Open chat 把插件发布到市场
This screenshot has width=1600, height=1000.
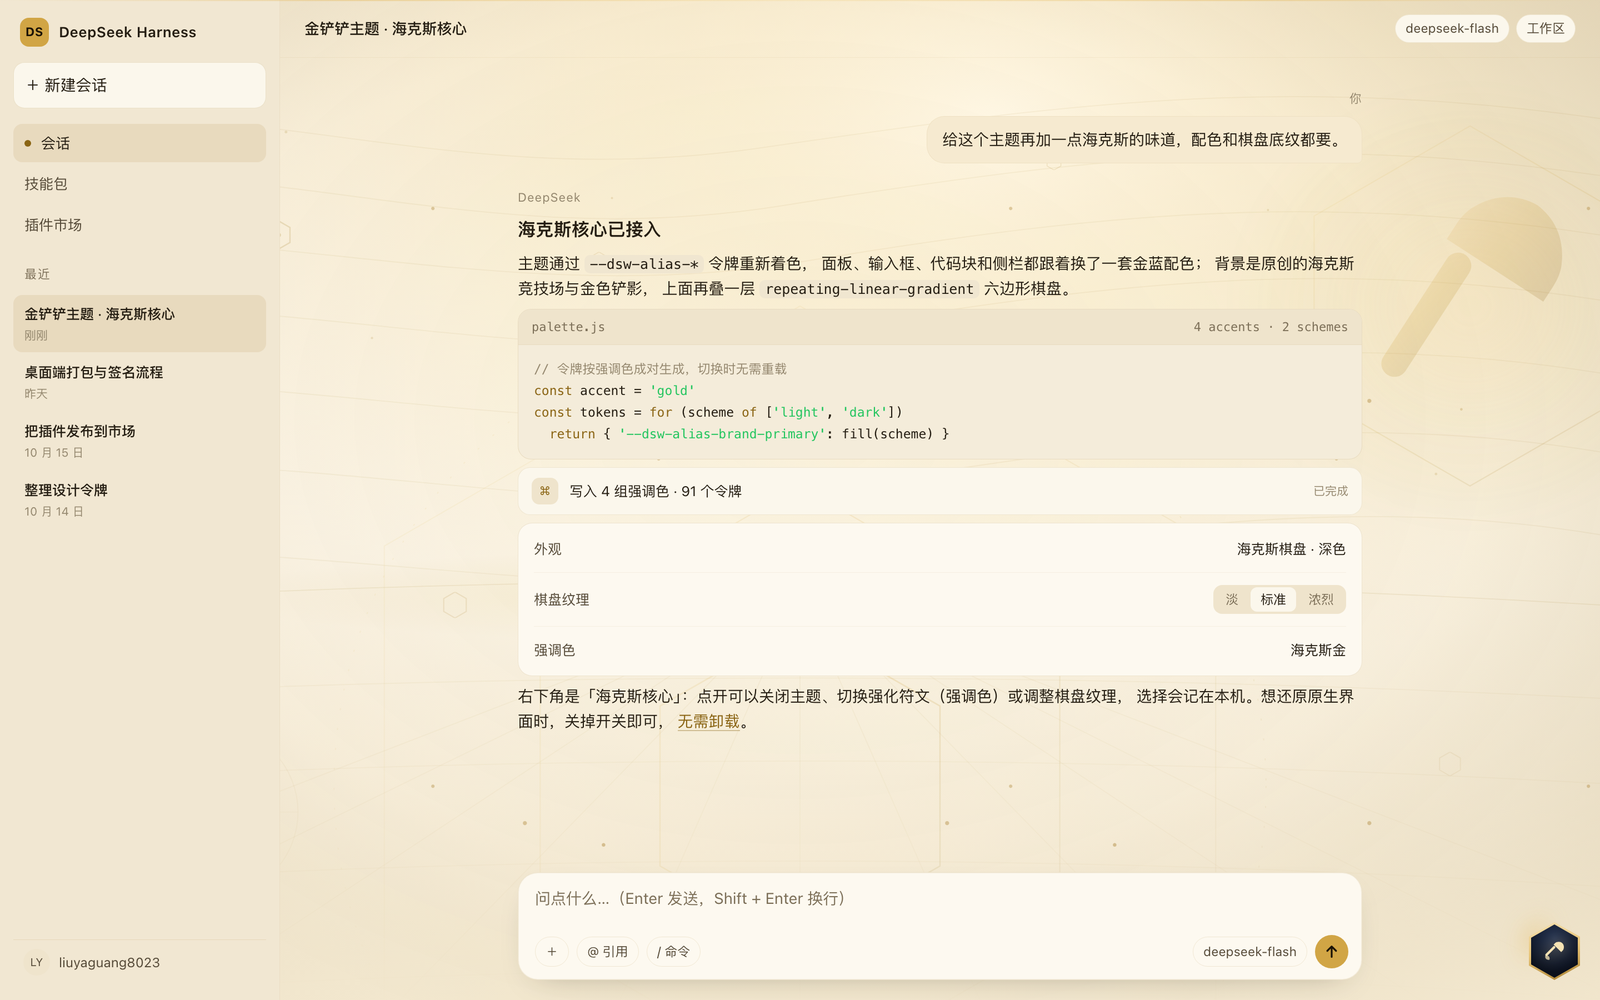[140, 441]
